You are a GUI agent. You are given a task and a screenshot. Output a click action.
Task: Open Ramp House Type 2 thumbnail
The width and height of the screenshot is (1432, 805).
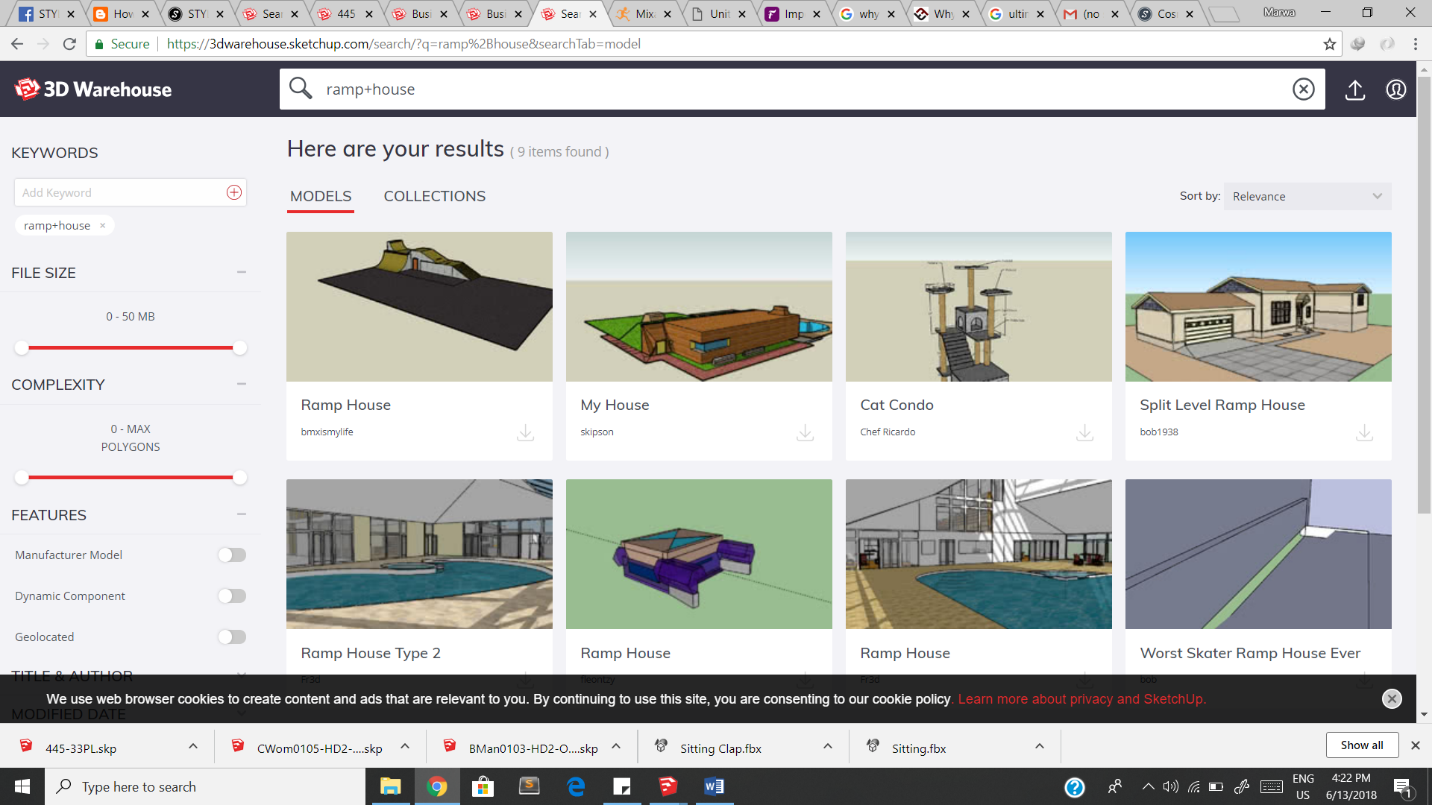(x=419, y=554)
